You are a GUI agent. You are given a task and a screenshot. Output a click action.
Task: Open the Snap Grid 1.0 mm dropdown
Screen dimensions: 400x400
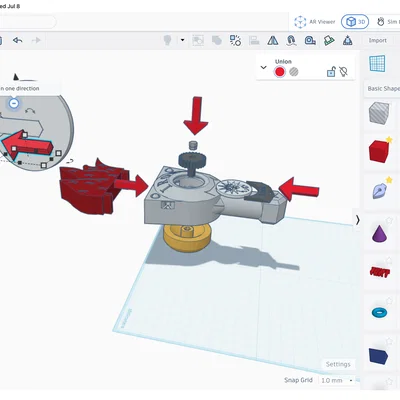pyautogui.click(x=337, y=380)
